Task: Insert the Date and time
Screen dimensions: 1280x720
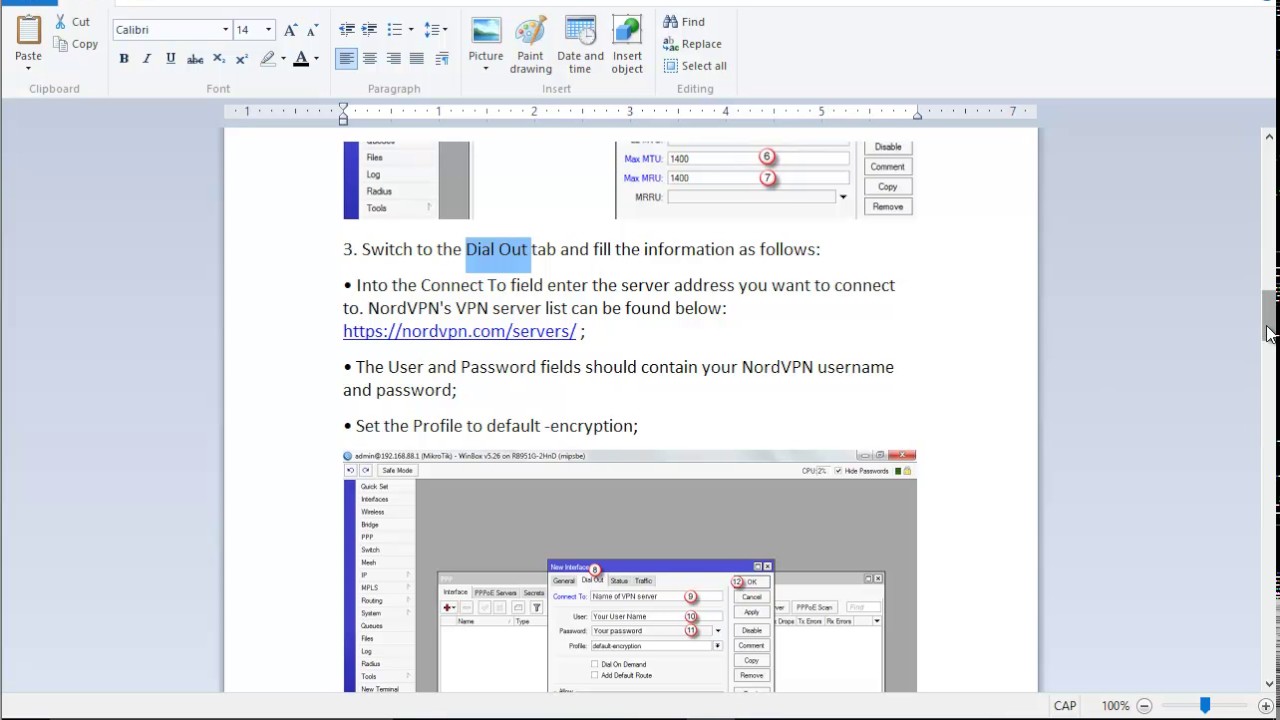Action: [x=580, y=45]
